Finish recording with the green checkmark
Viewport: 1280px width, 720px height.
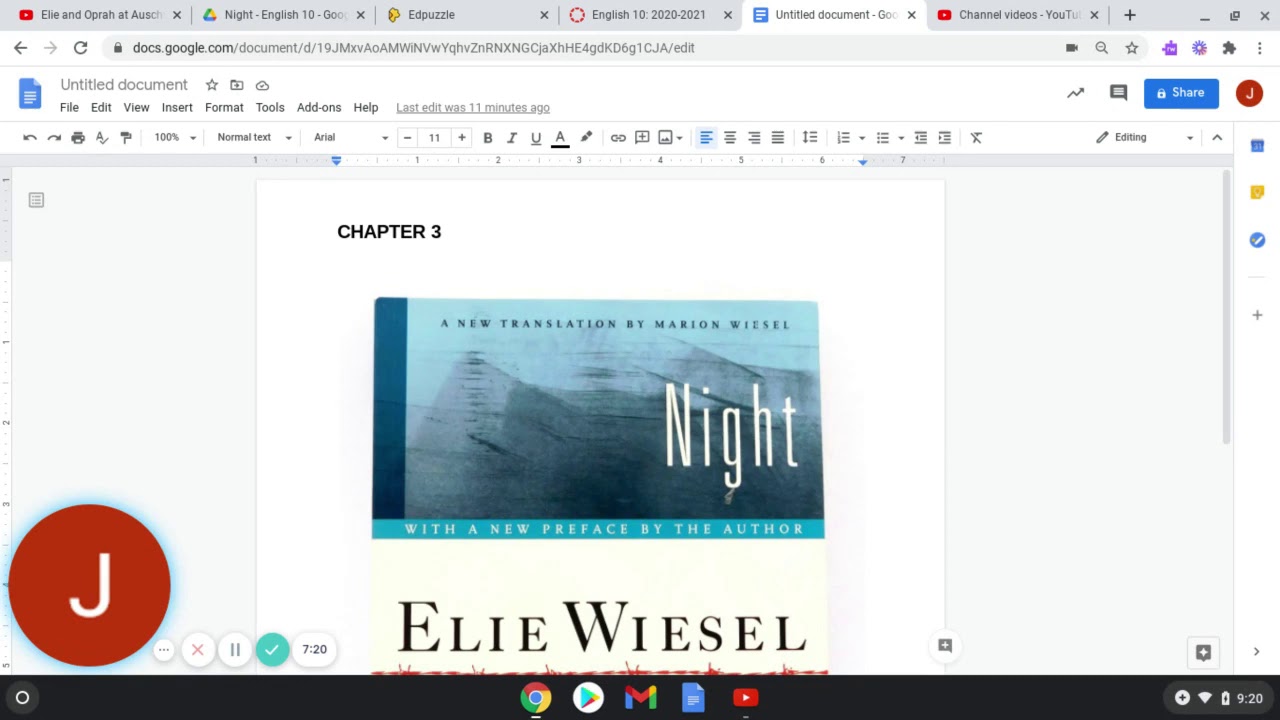click(272, 650)
